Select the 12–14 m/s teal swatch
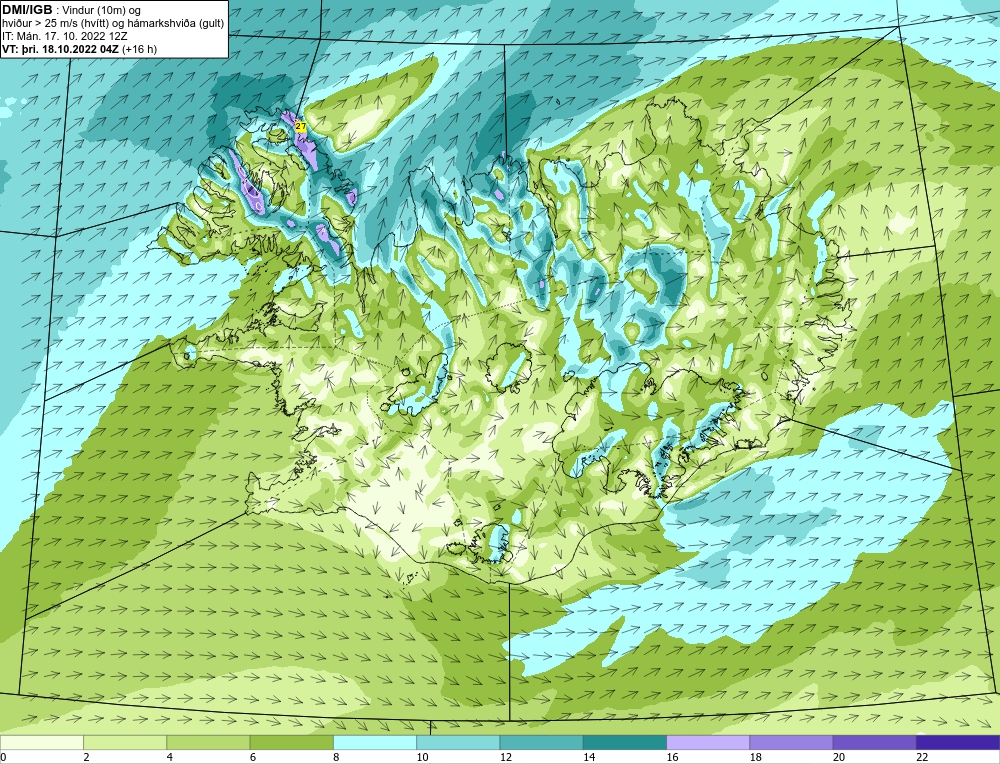The image size is (1000, 764). (541, 742)
